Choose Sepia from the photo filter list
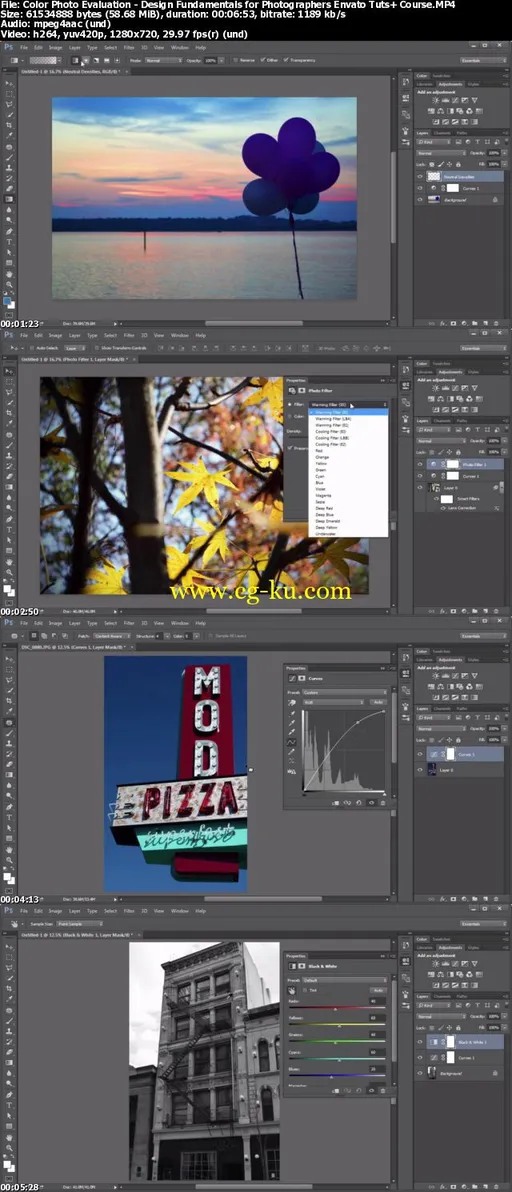This screenshot has width=512, height=1192. point(321,502)
